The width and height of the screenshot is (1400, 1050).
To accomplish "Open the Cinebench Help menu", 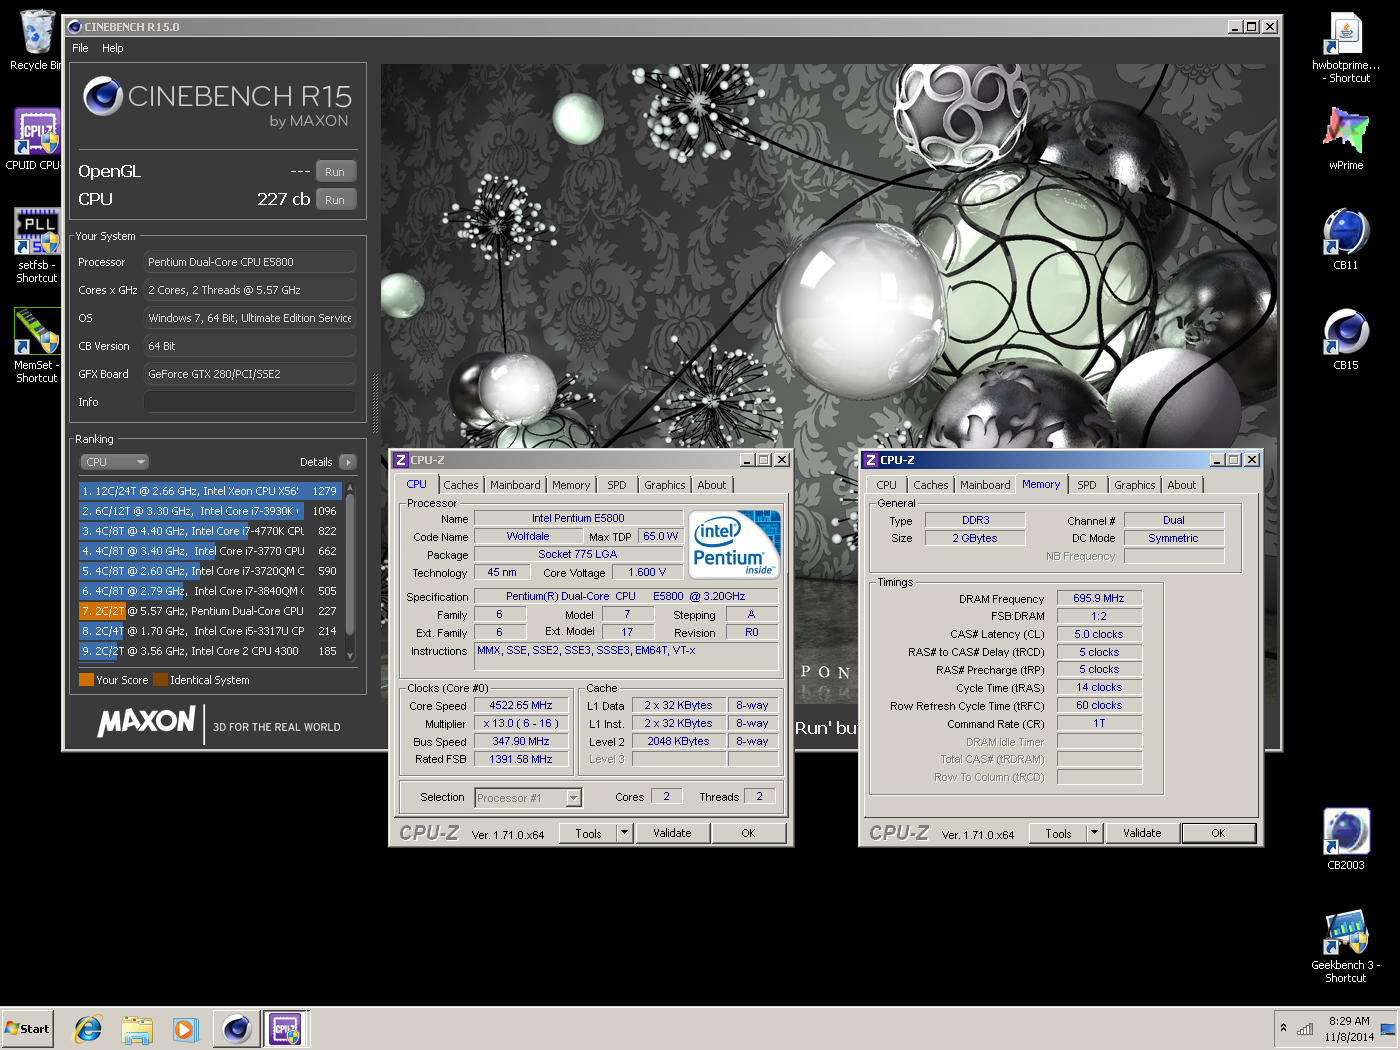I will (113, 48).
